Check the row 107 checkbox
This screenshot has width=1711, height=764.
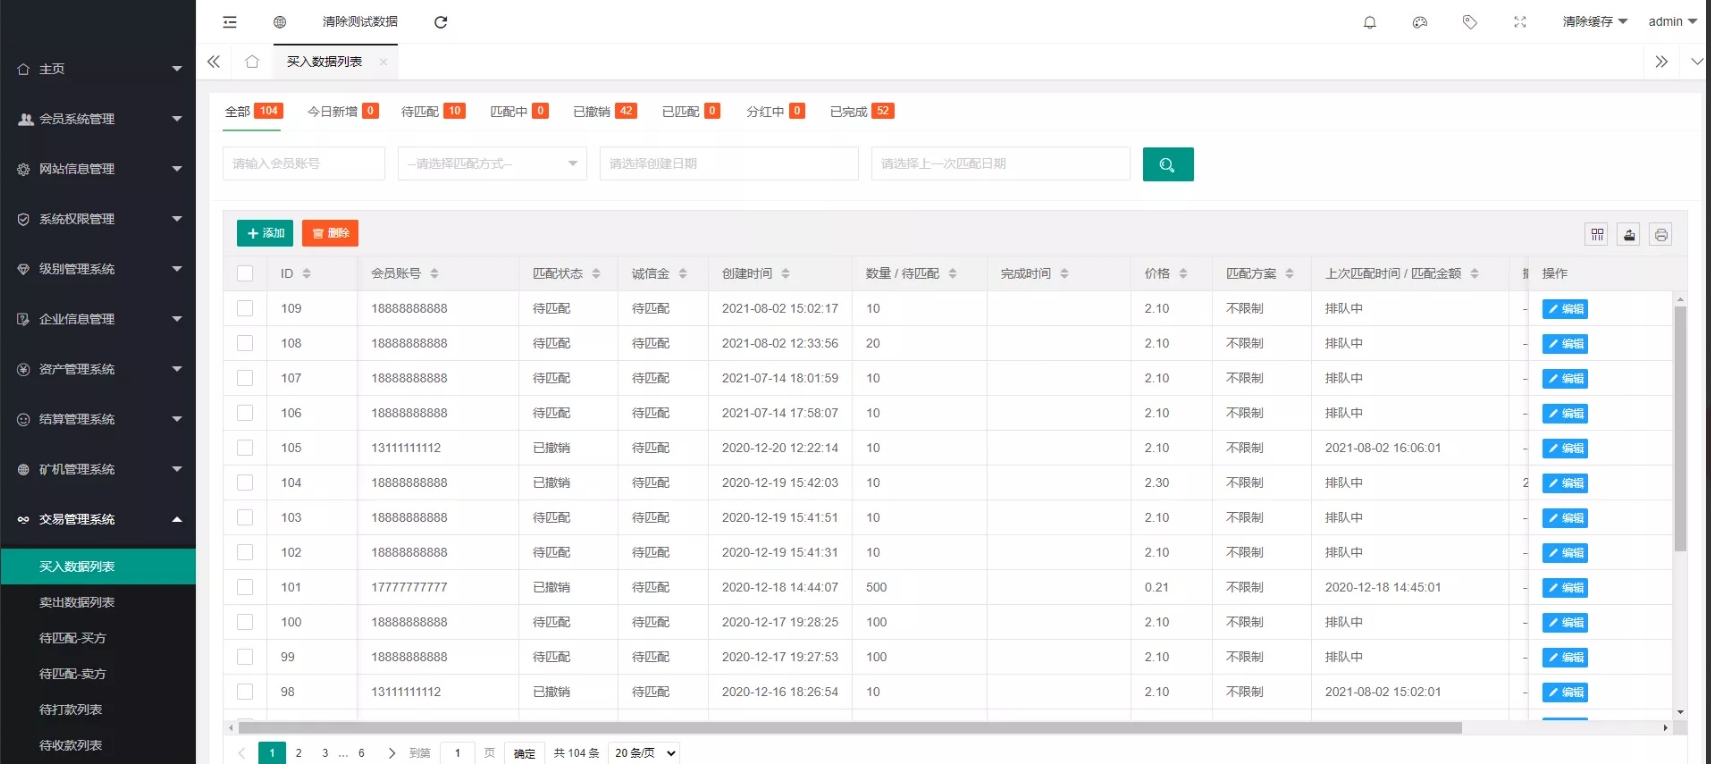[x=245, y=378]
